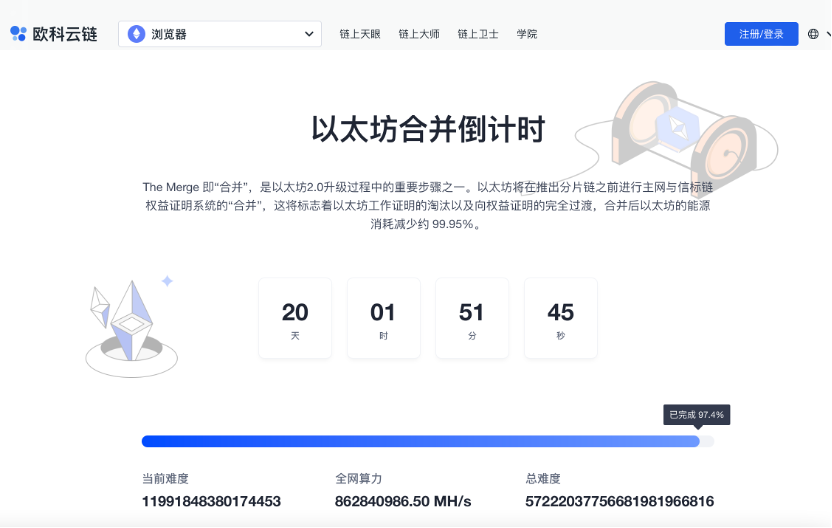Click the 已完成 97.4% tooltip

point(697,414)
